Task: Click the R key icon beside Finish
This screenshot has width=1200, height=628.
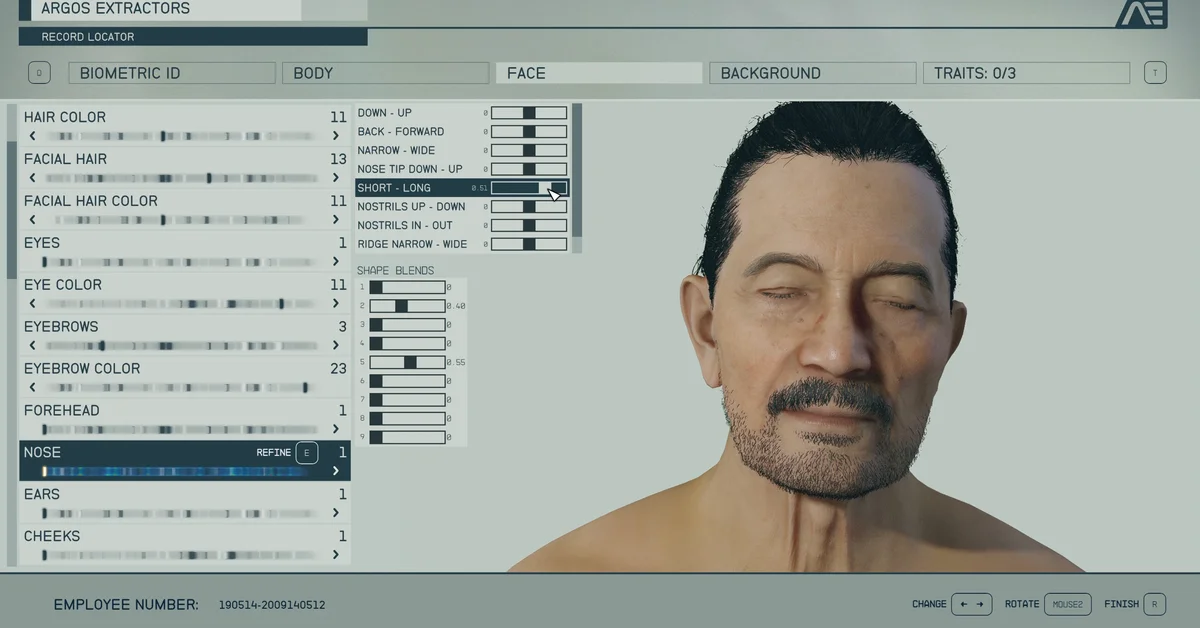Action: (1155, 604)
